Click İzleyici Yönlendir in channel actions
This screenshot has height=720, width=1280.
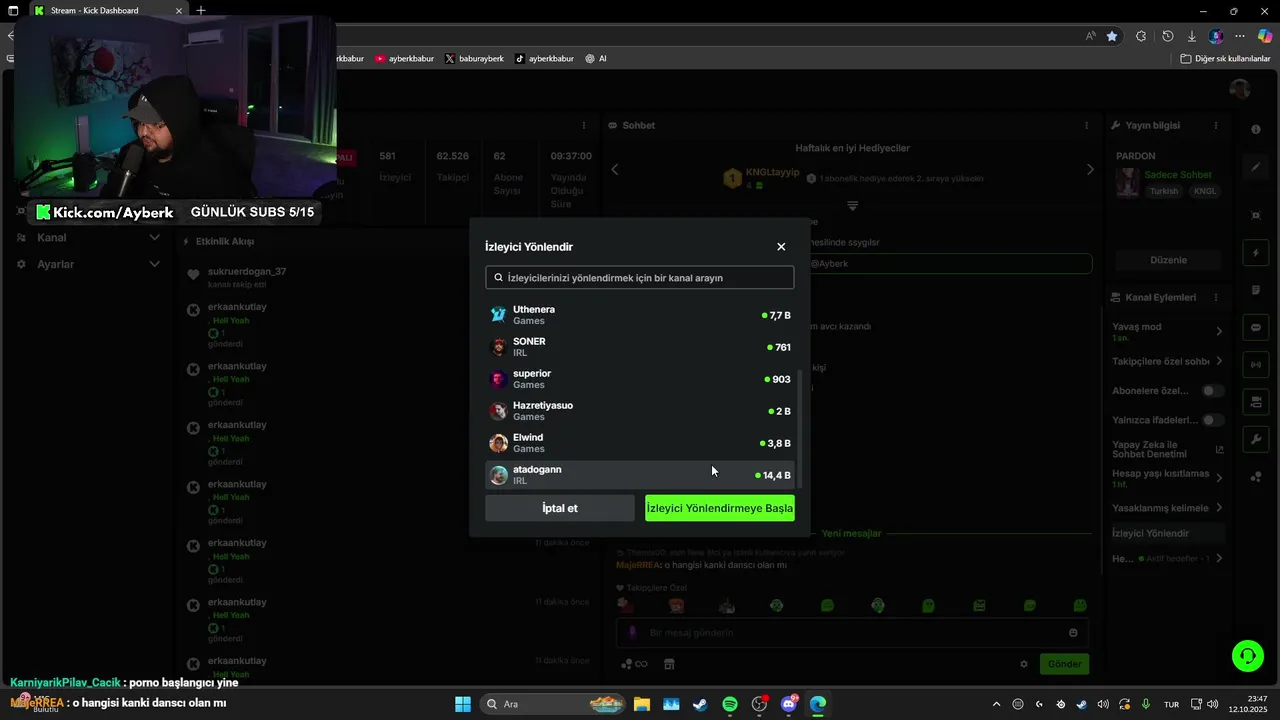tap(1167, 534)
